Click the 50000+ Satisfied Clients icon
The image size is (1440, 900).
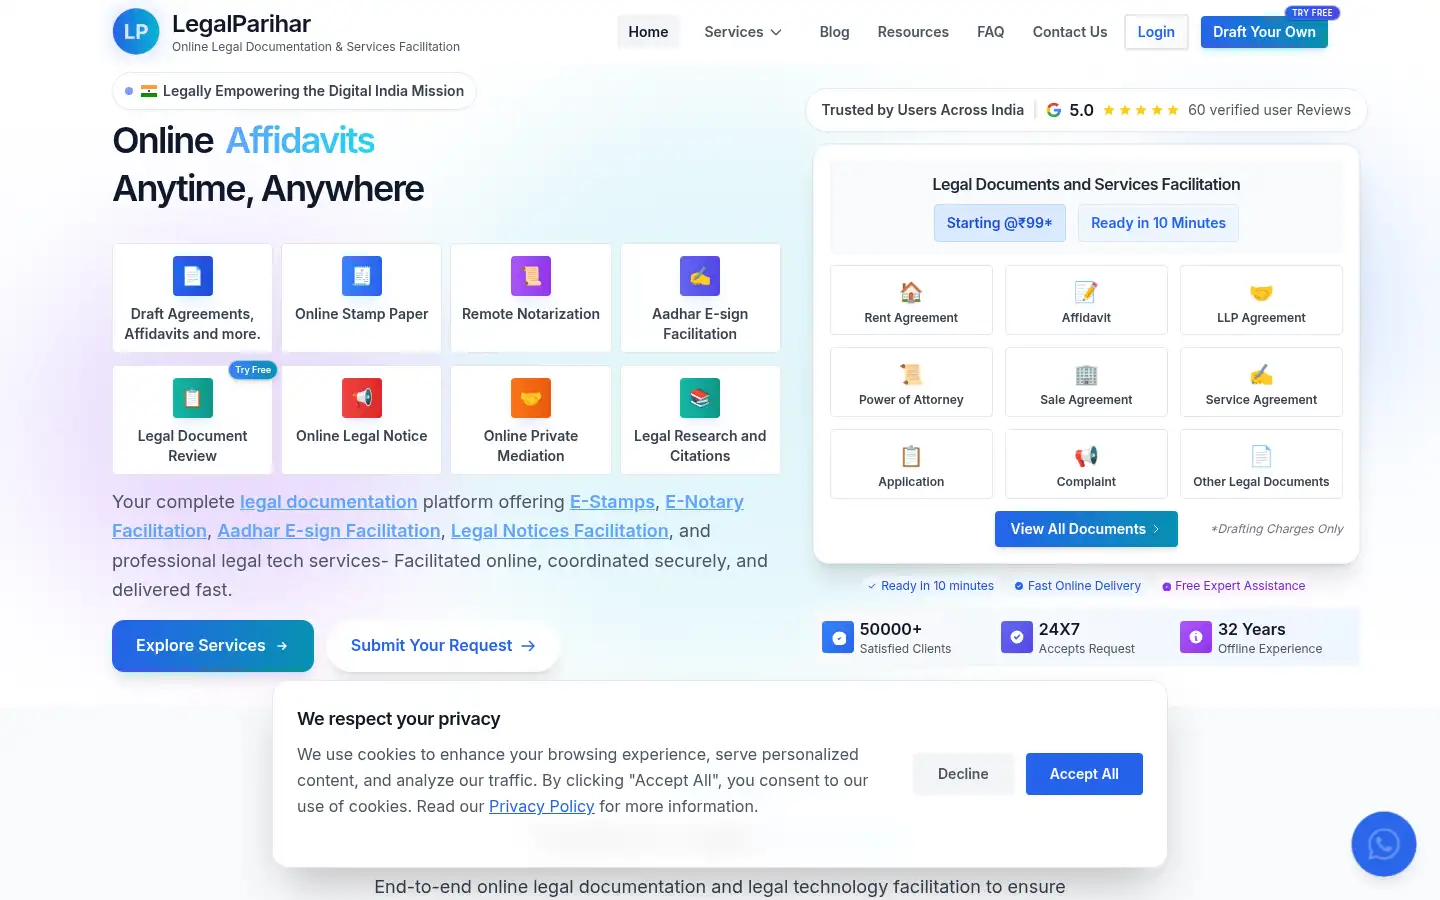point(838,637)
